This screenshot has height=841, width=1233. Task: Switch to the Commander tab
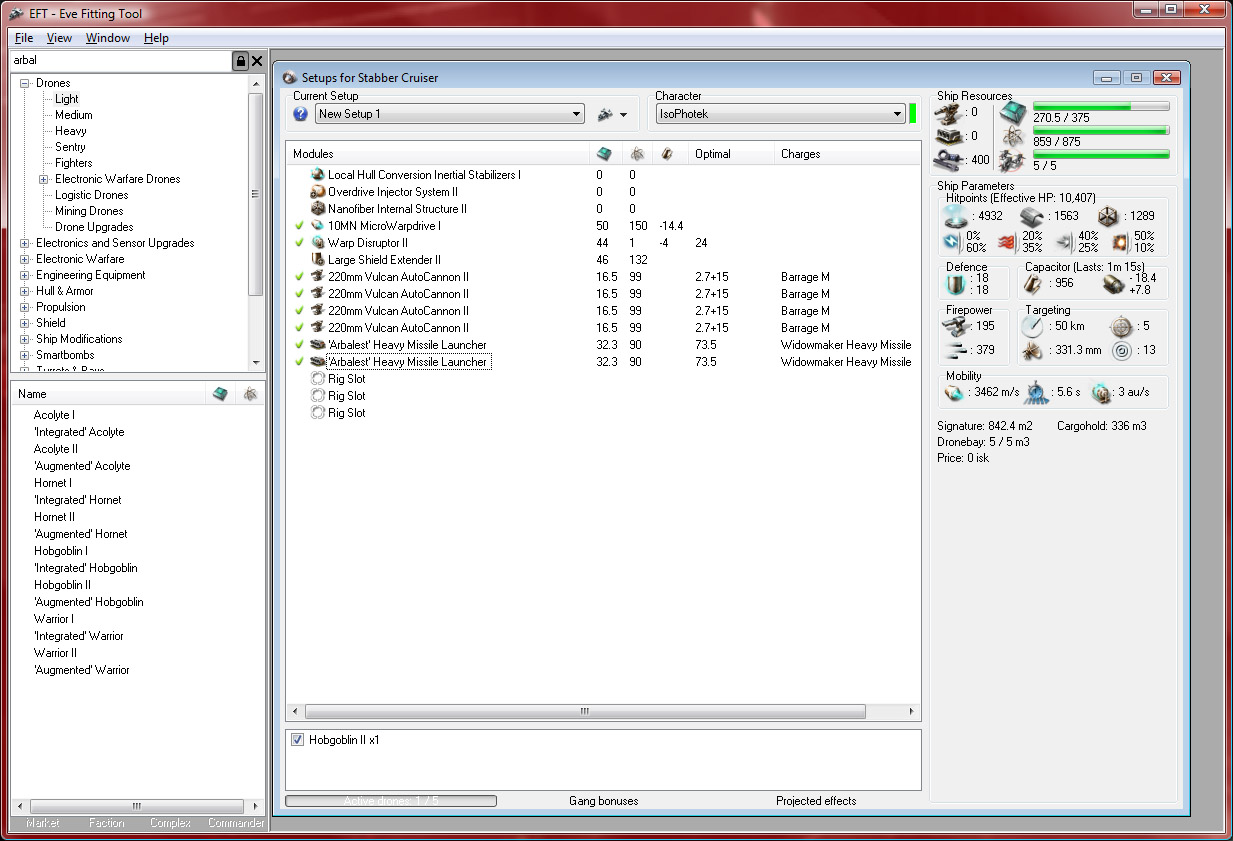237,823
